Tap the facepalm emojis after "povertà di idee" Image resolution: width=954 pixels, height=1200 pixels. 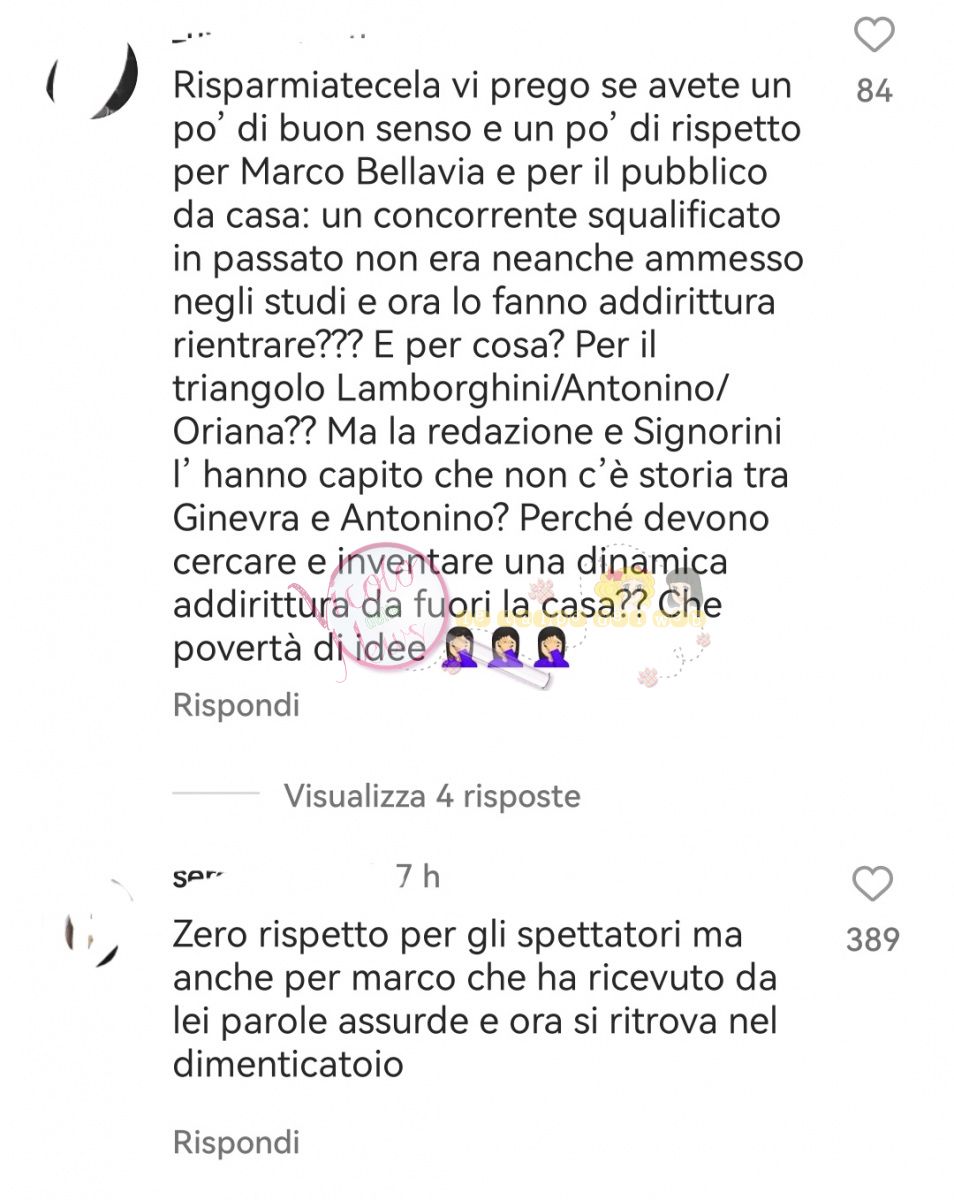click(506, 650)
